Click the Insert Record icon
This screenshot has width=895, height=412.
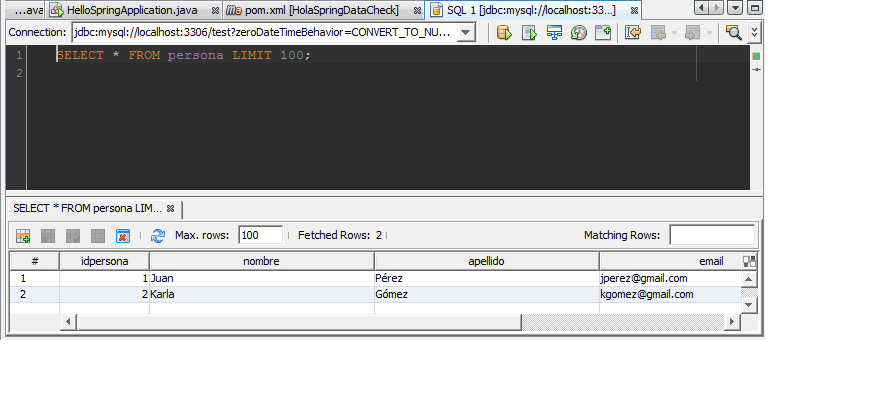pos(23,235)
